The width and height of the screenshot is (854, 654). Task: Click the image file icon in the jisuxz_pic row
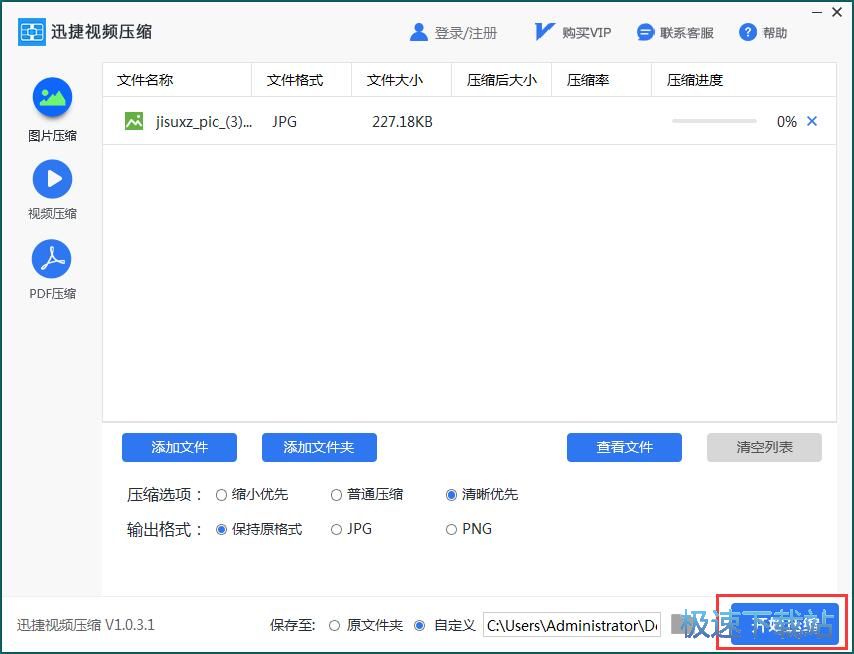pyautogui.click(x=134, y=121)
